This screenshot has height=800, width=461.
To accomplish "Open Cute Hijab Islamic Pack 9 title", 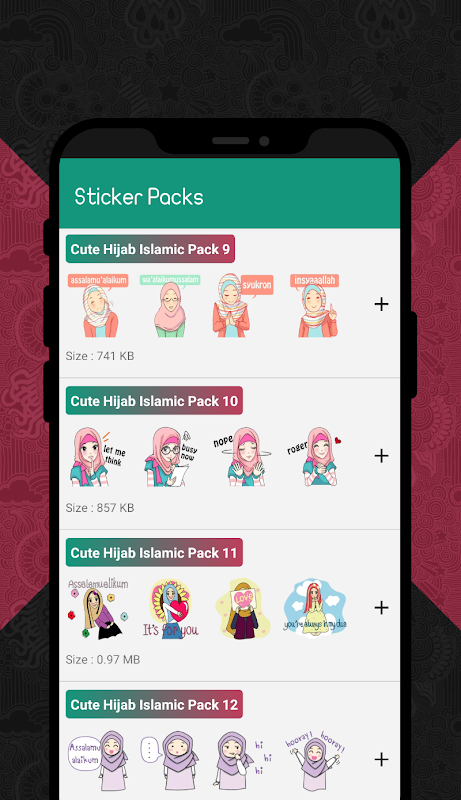I will (150, 249).
